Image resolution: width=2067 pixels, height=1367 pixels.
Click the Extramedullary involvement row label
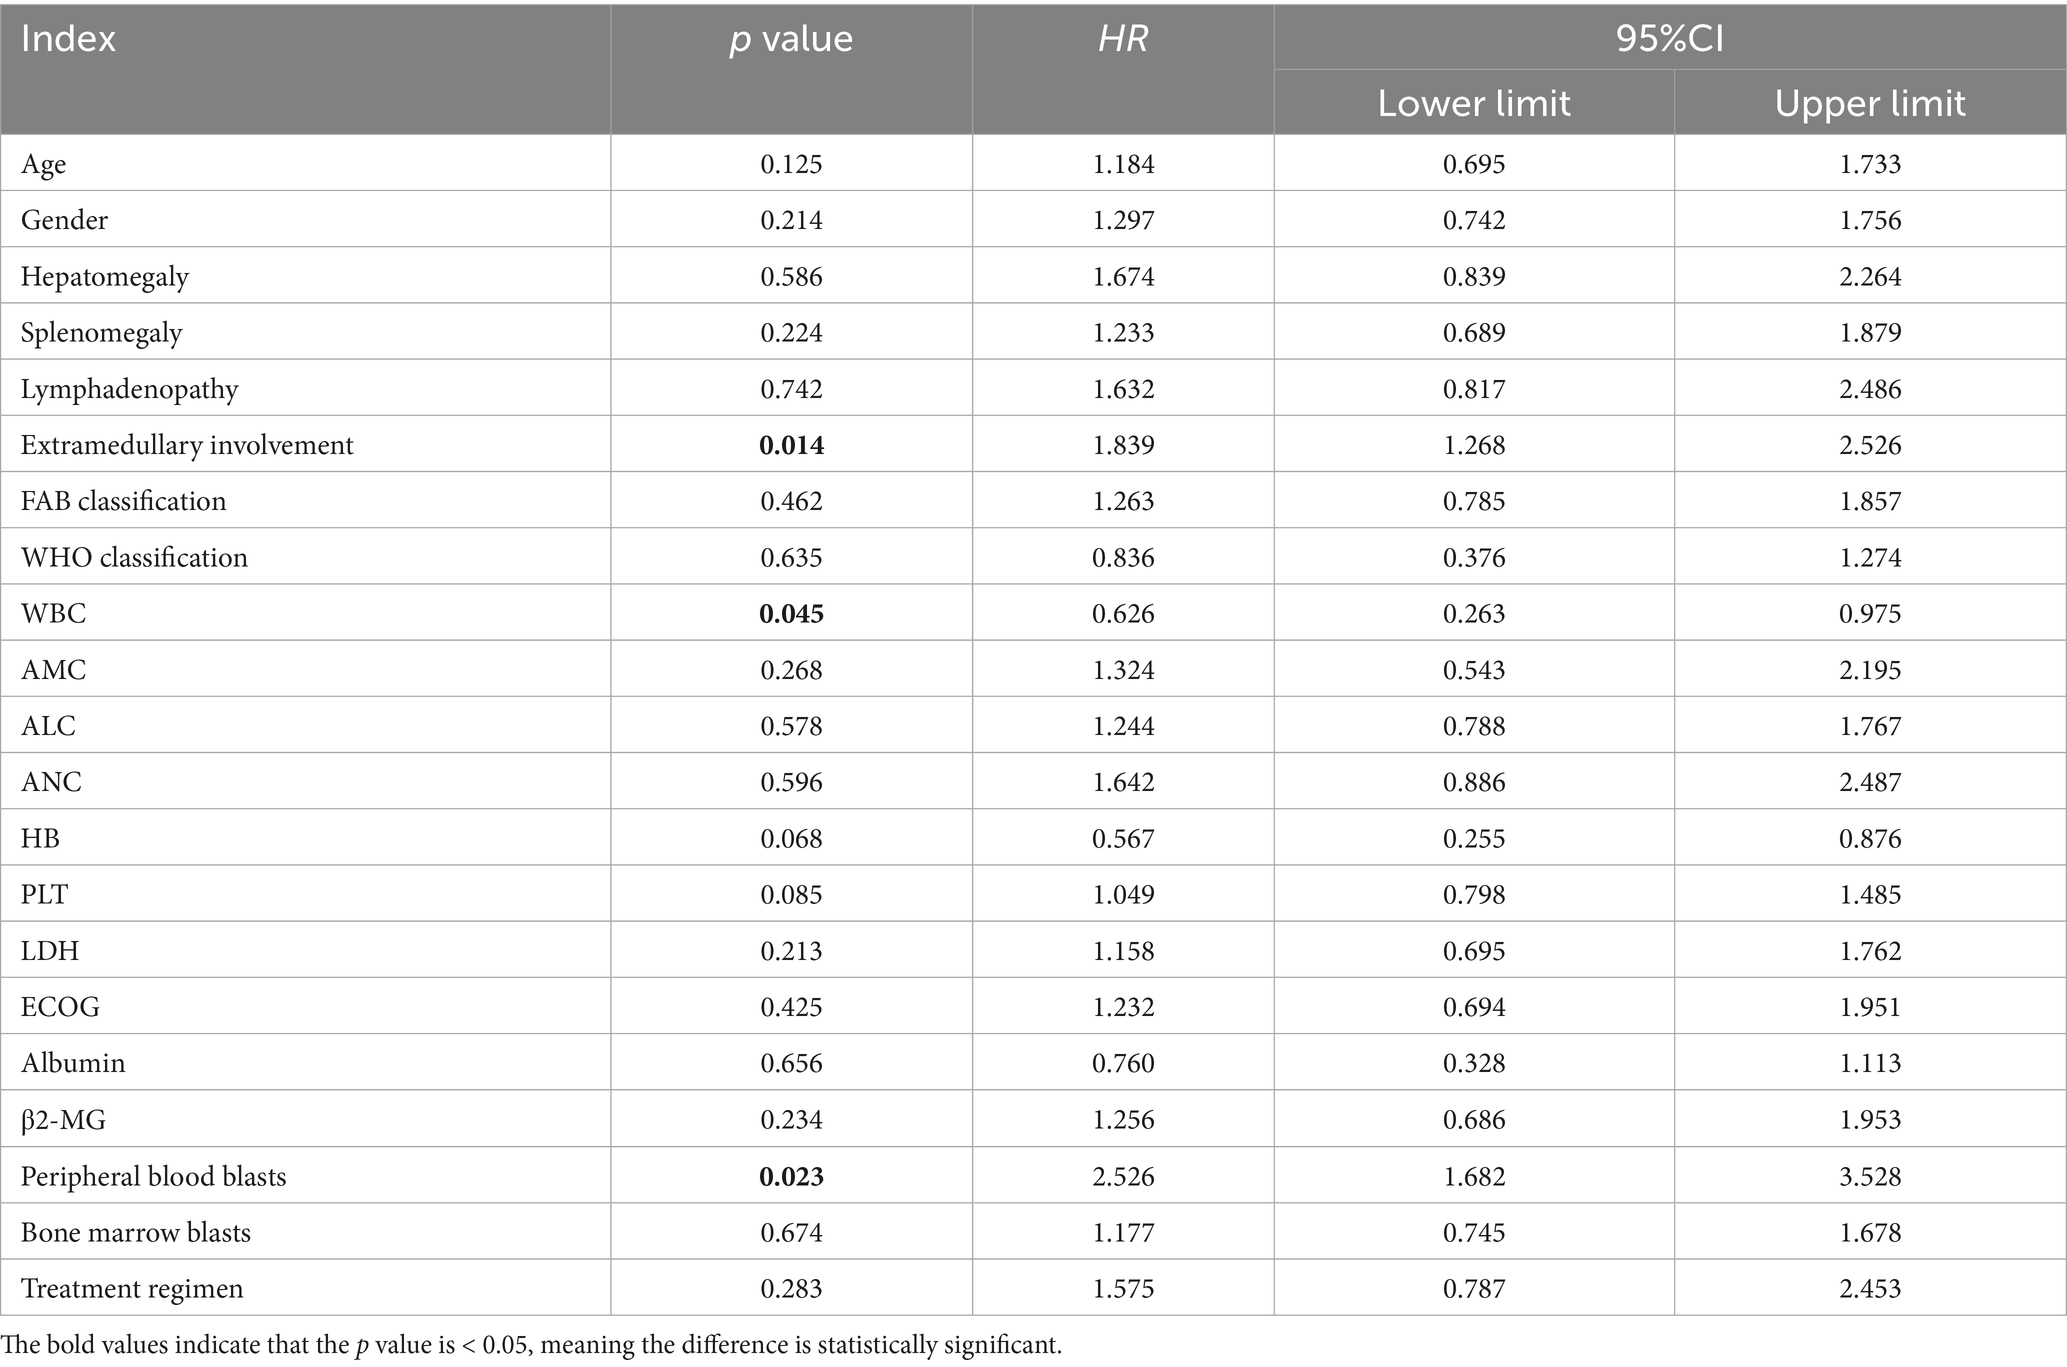pos(187,445)
